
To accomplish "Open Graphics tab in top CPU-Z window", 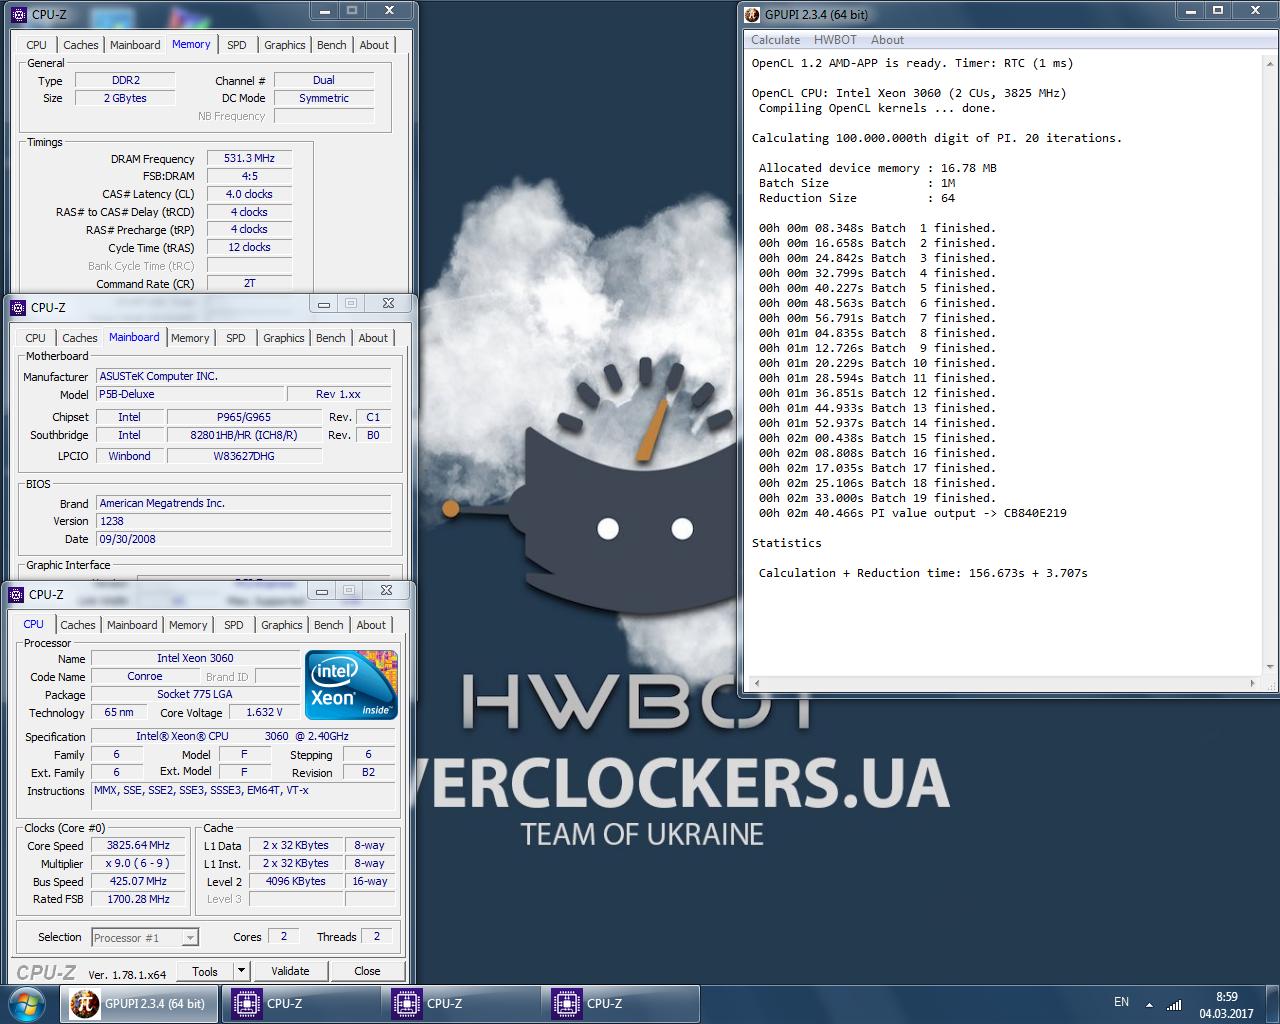I will pyautogui.click(x=284, y=45).
